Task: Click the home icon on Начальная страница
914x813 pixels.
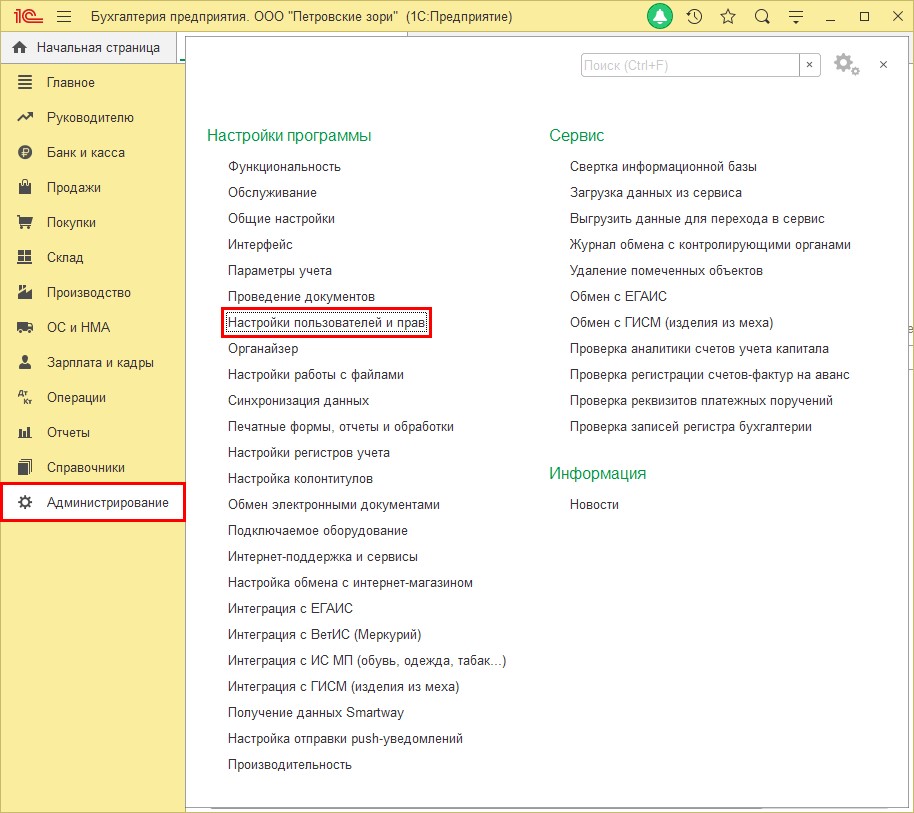Action: coord(20,48)
